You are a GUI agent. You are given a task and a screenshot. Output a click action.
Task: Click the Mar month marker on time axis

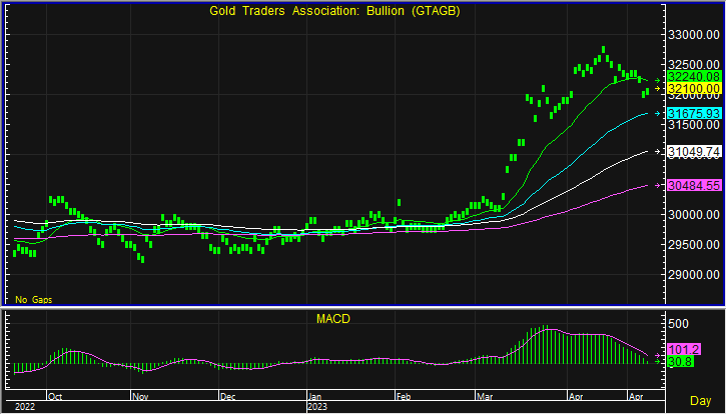tap(485, 397)
